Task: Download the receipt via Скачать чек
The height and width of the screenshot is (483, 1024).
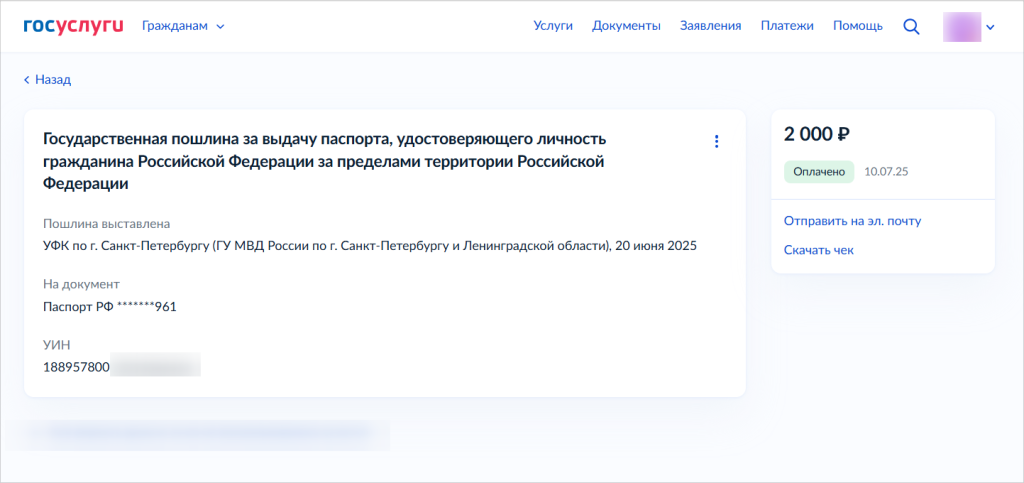Action: [x=818, y=250]
